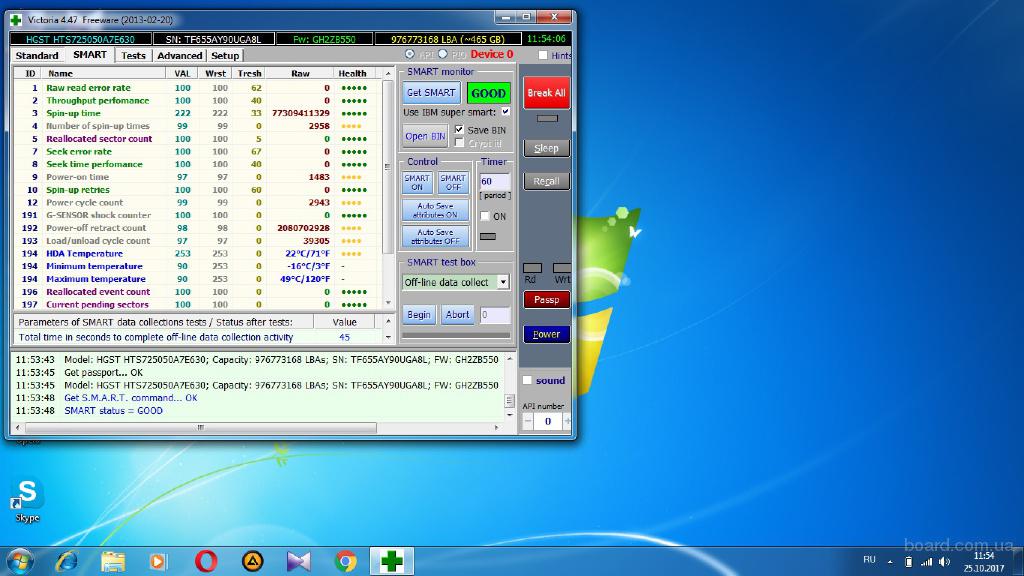The width and height of the screenshot is (1024, 576).
Task: Enable the sound checkbox
Action: (527, 381)
